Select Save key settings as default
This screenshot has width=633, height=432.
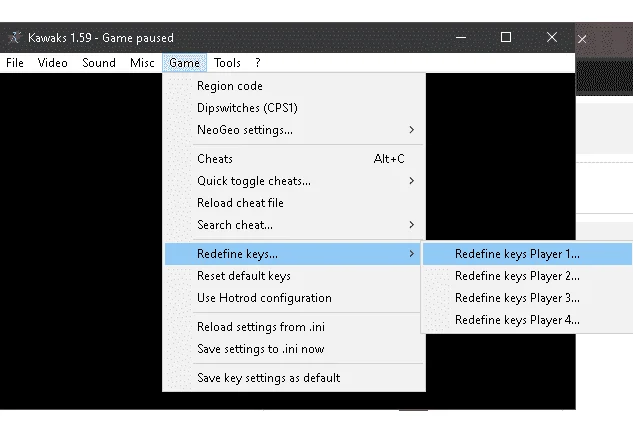294,378
